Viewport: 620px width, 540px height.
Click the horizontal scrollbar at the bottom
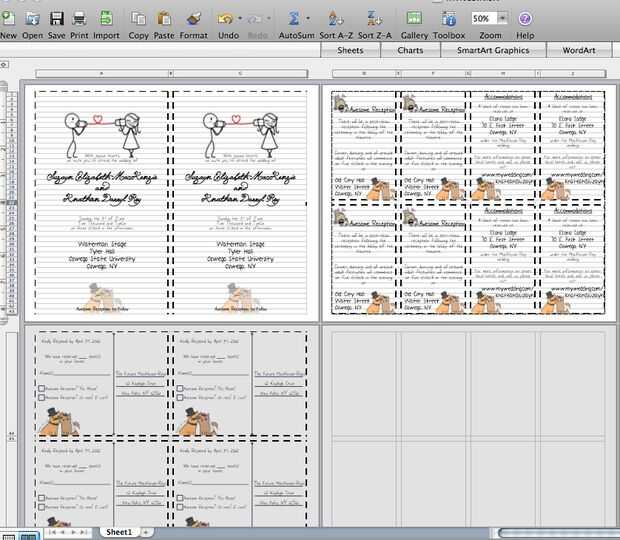[x=558, y=533]
